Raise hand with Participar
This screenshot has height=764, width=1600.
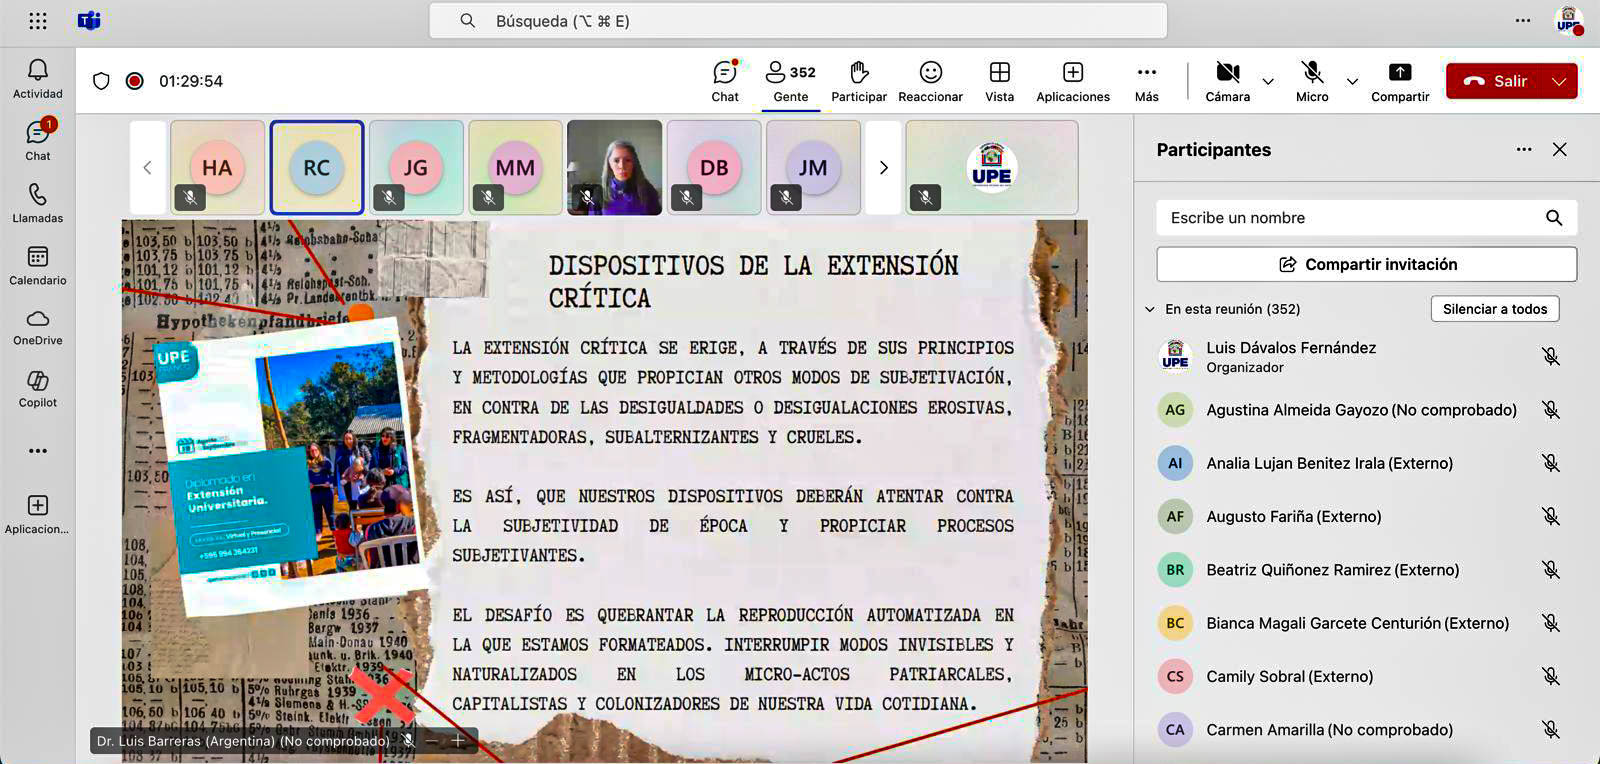[x=859, y=81]
